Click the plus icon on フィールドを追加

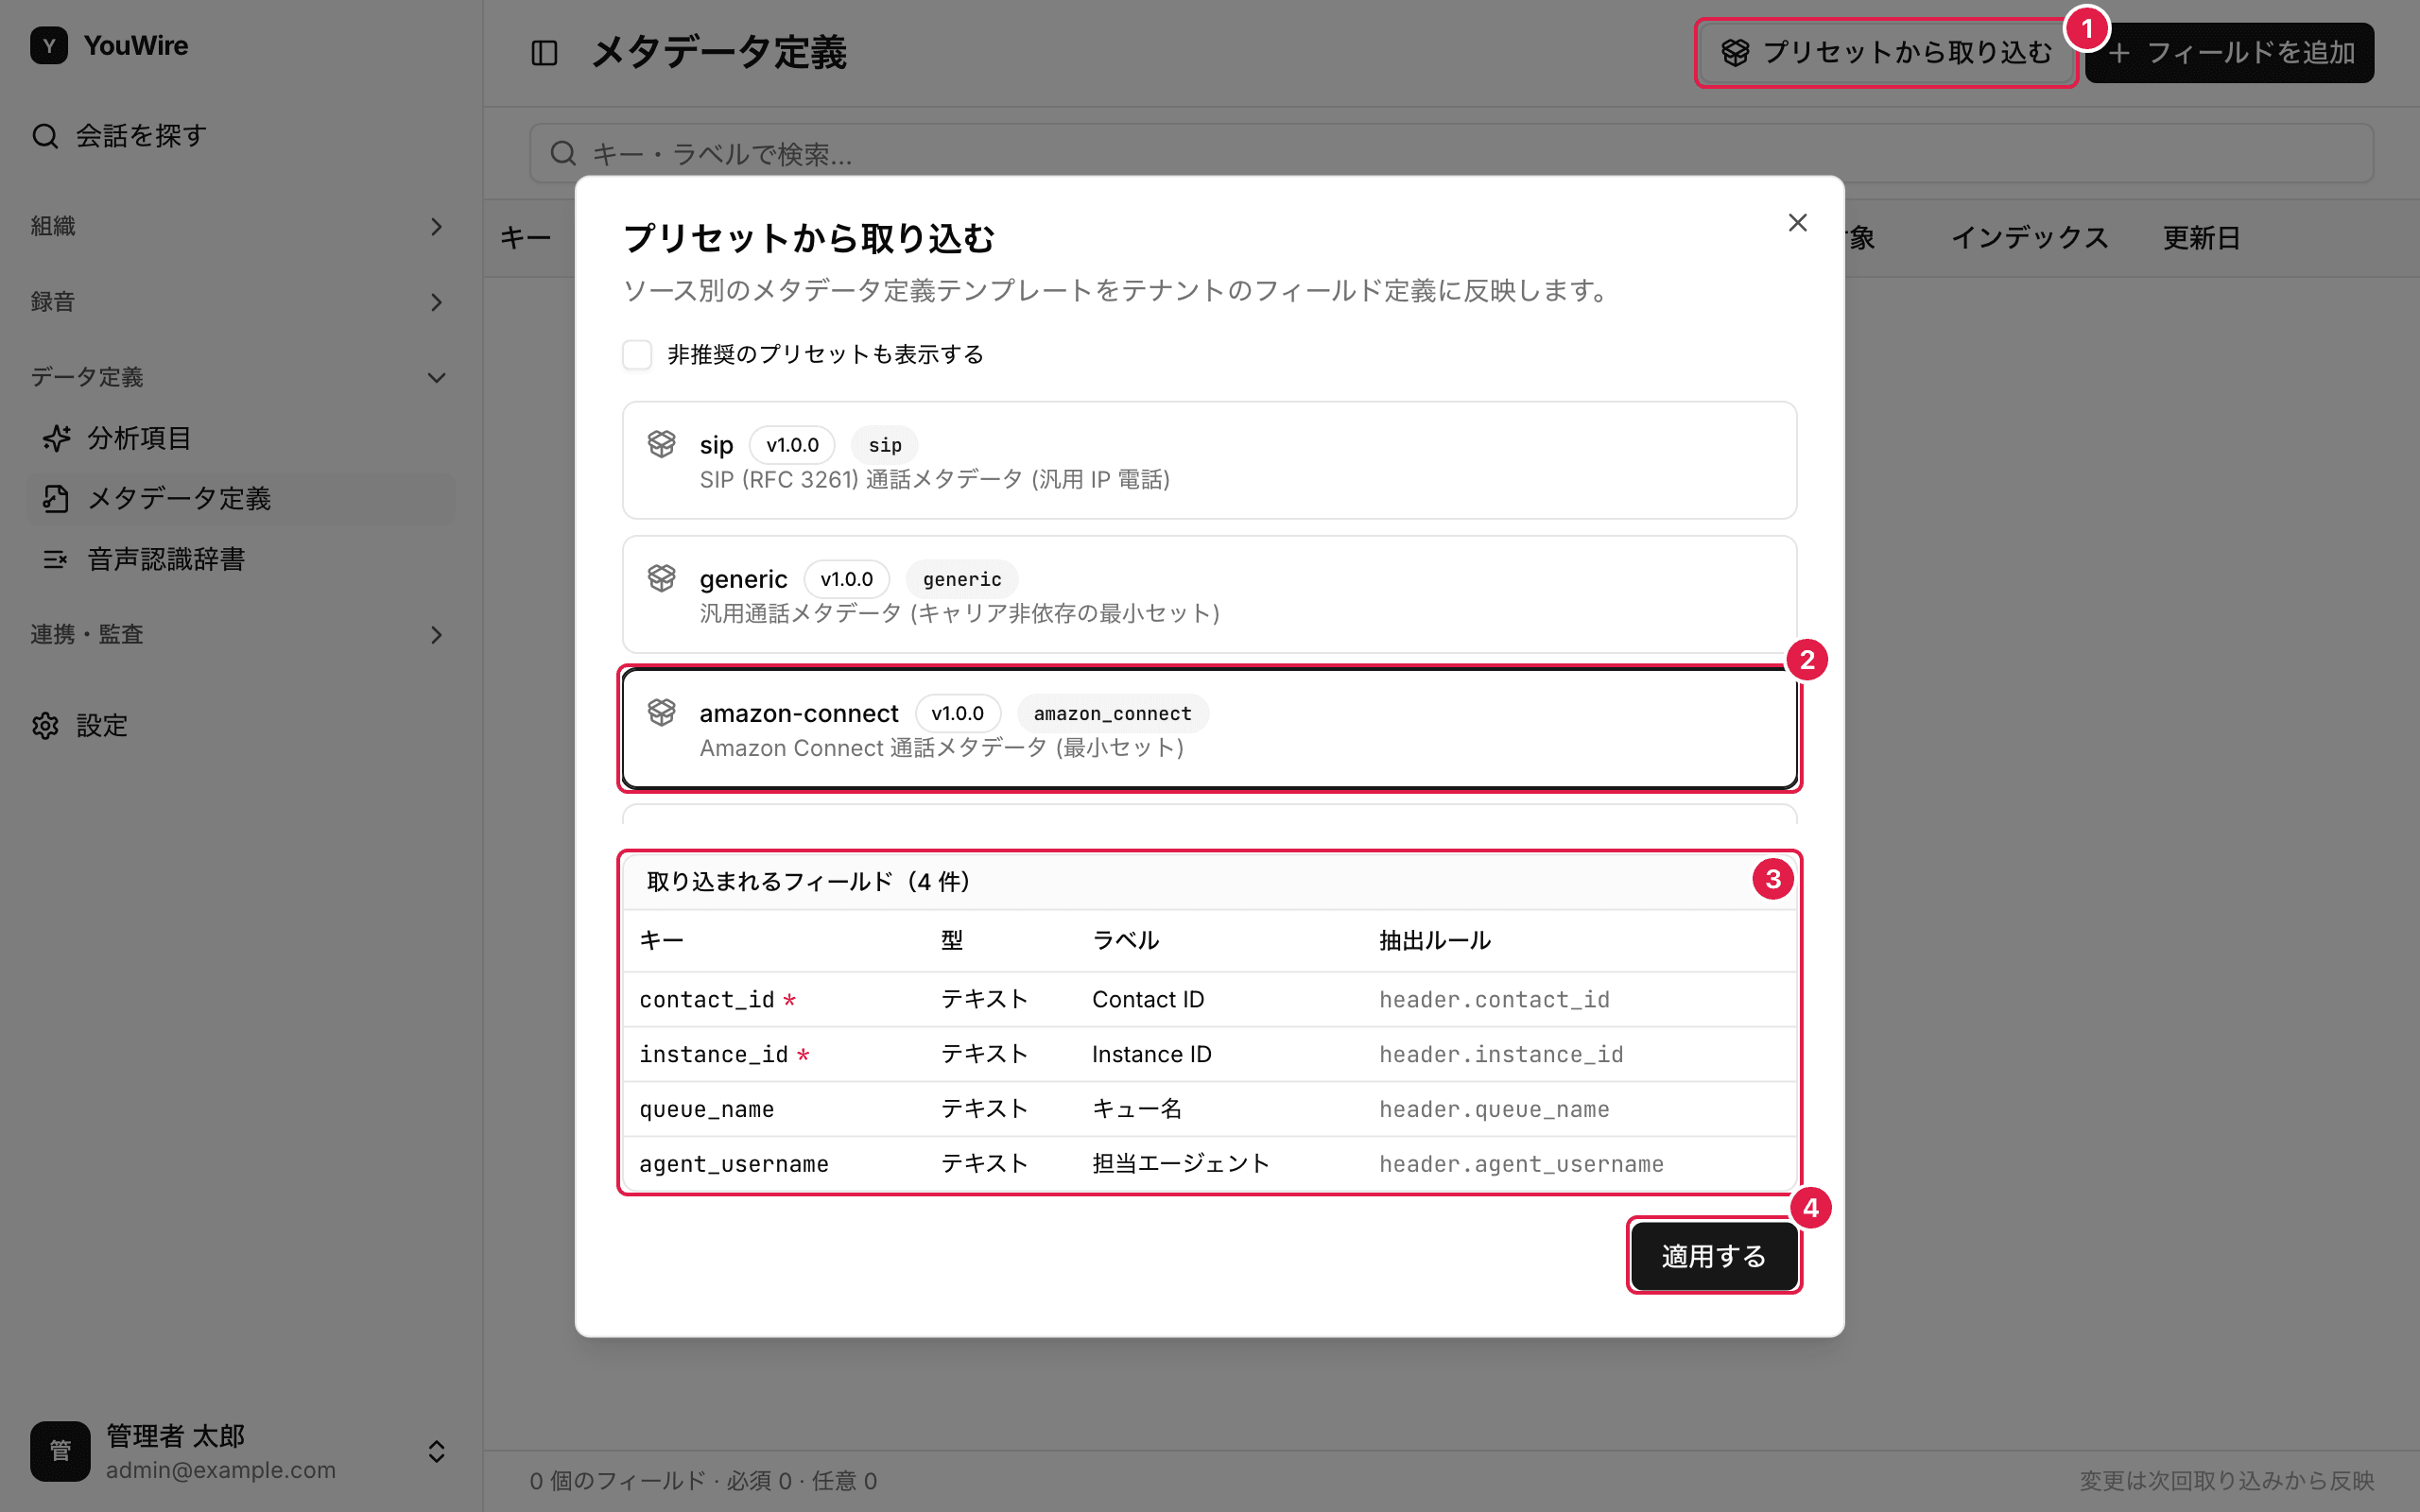point(2118,53)
